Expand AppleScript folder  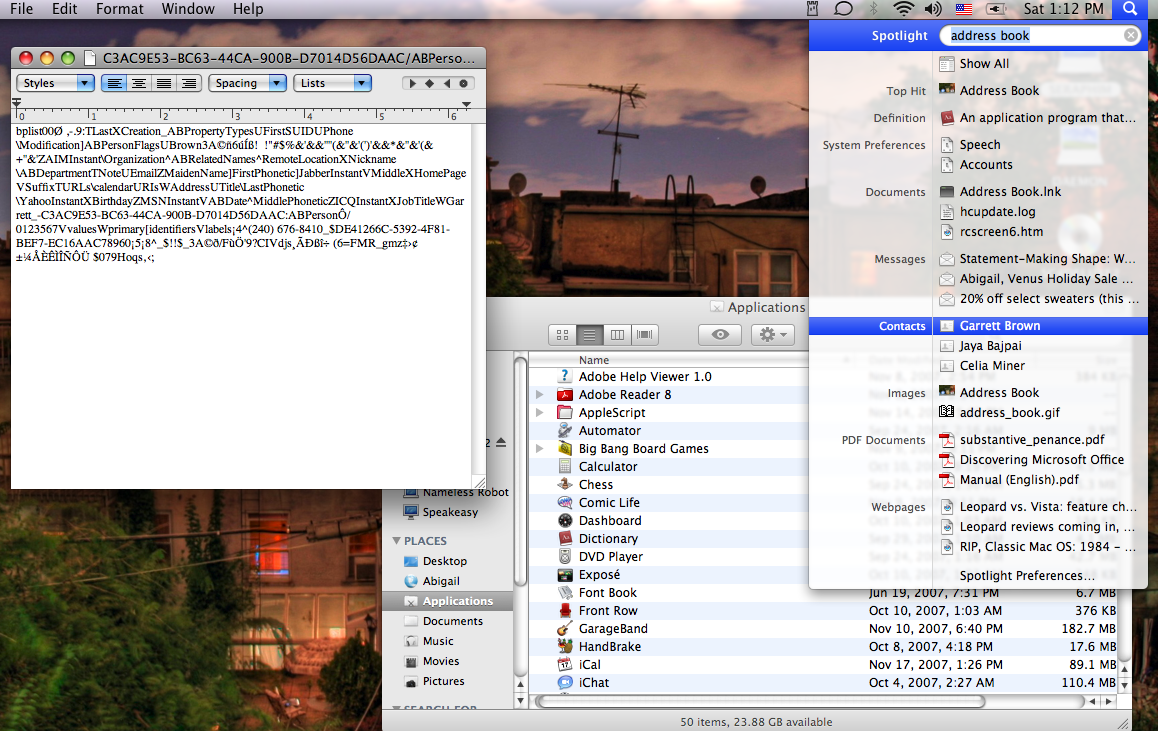[540, 412]
